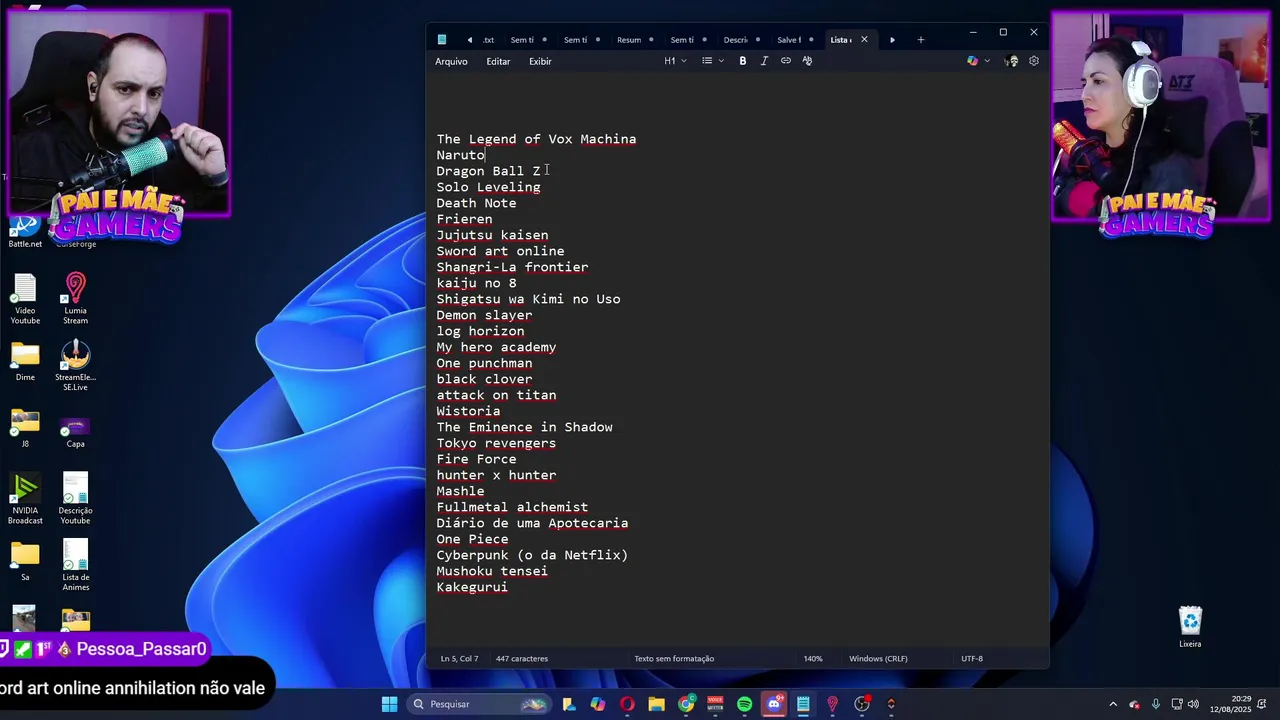
Task: Open Notepad settings gear
Action: click(x=1034, y=61)
